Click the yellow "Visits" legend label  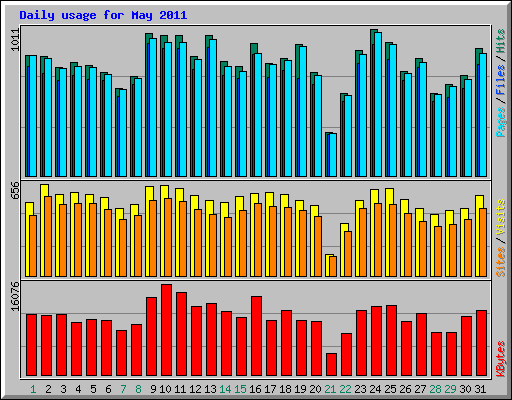[501, 217]
